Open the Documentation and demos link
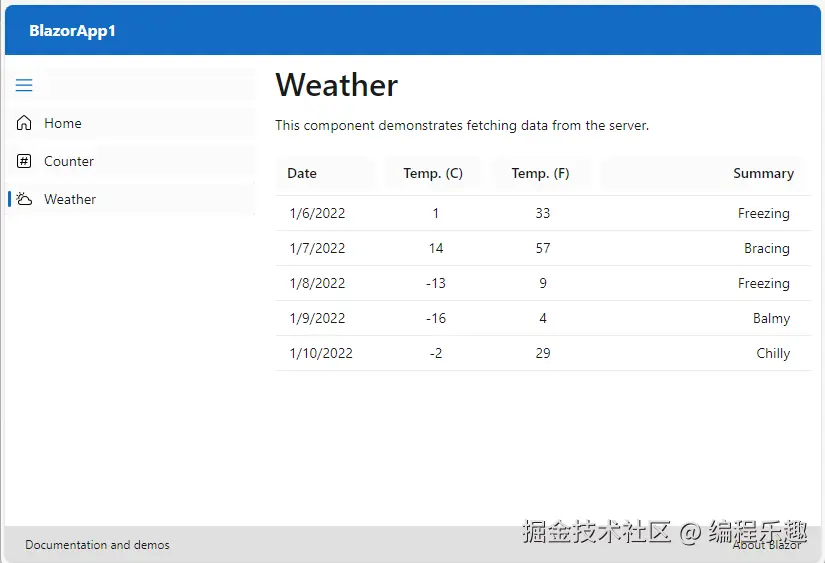Screen dimensions: 825x563 point(97,545)
